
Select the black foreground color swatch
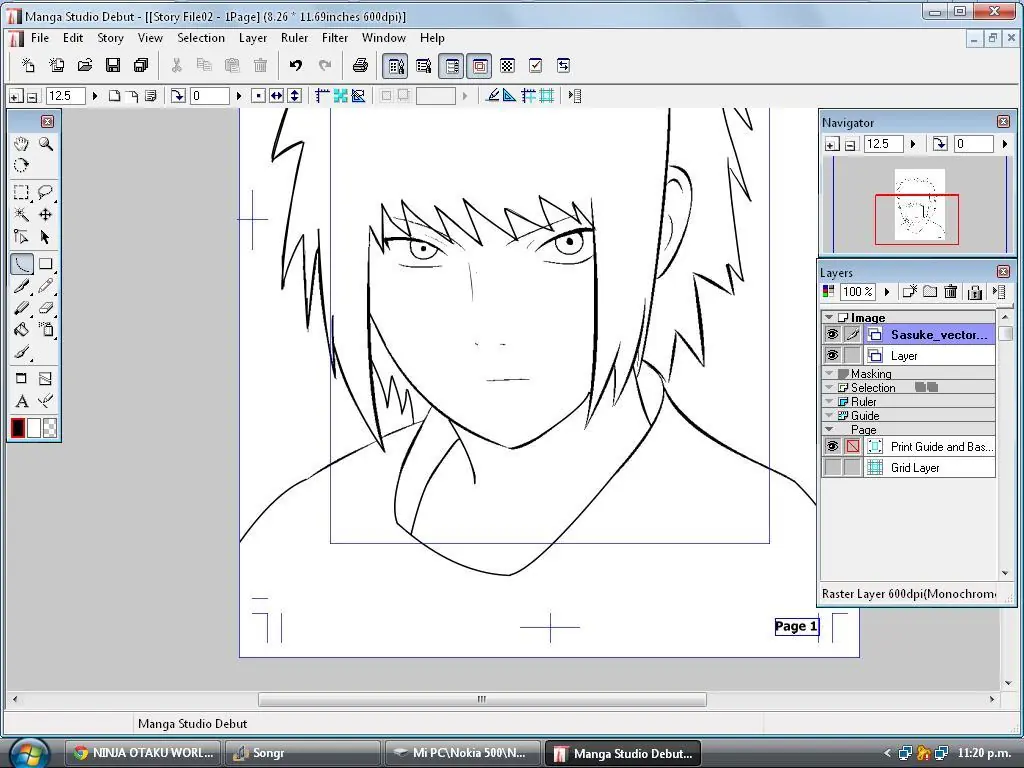(18, 428)
